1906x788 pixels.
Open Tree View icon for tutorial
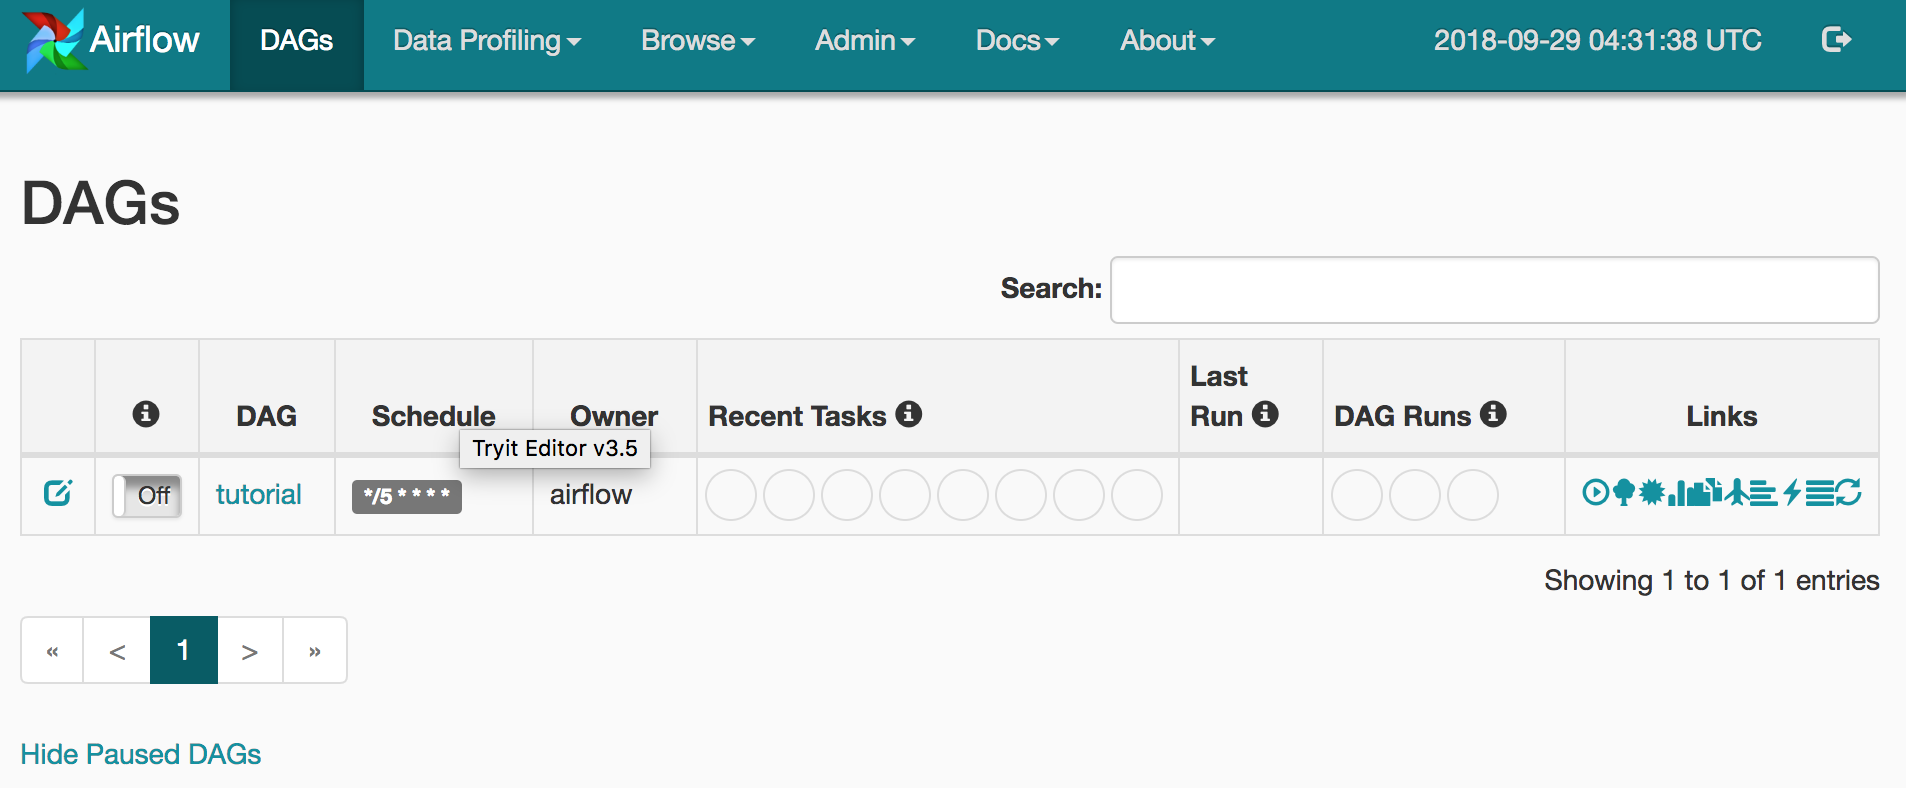[x=1624, y=492]
